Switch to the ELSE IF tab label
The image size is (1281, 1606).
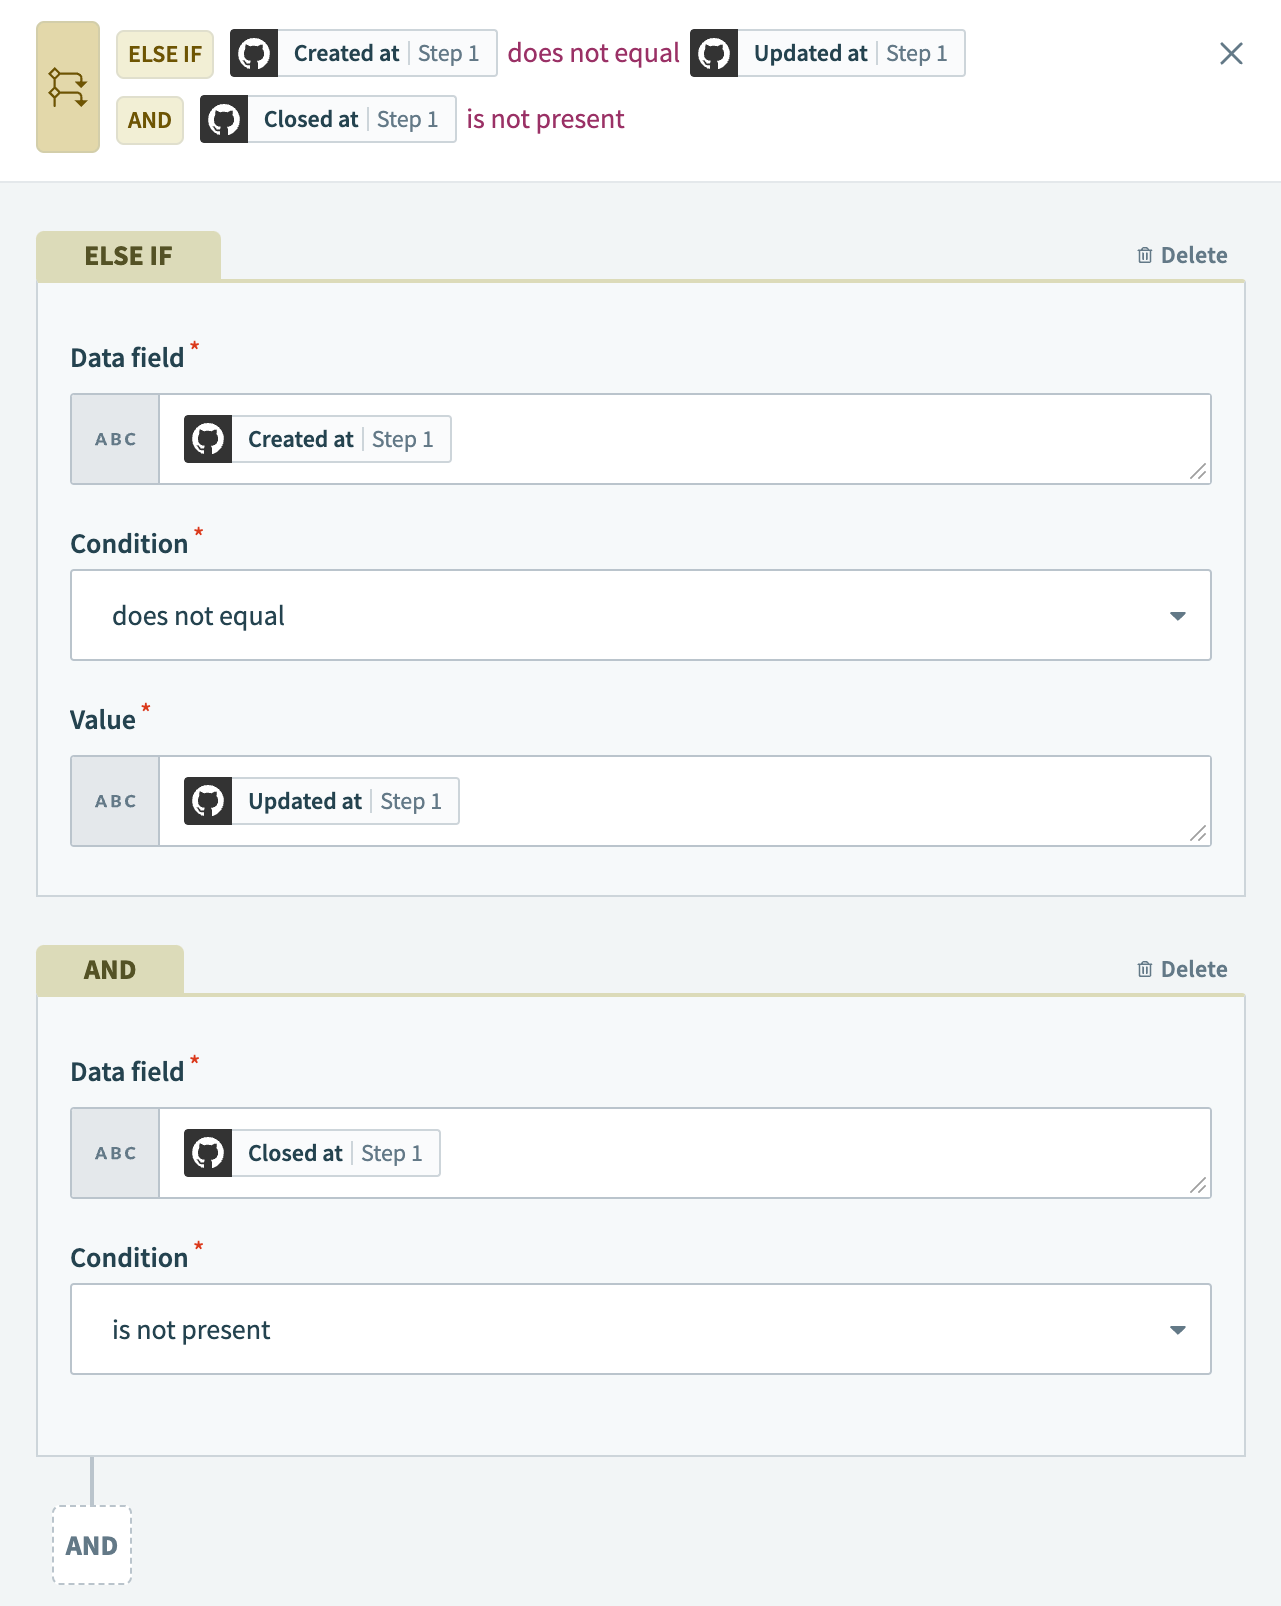(x=128, y=255)
